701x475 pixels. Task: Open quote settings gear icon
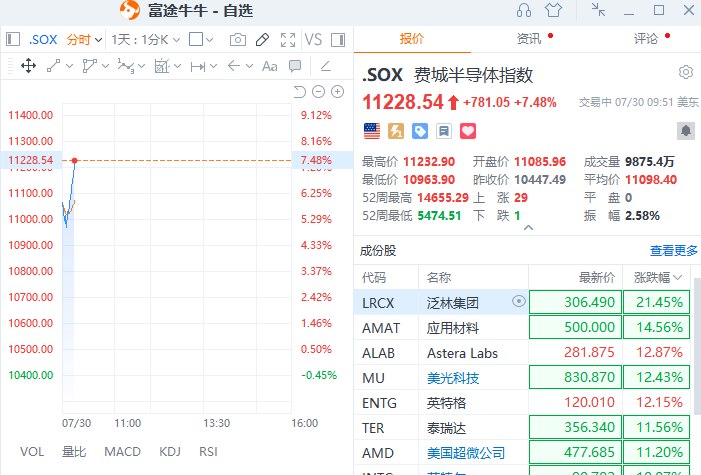click(x=686, y=72)
